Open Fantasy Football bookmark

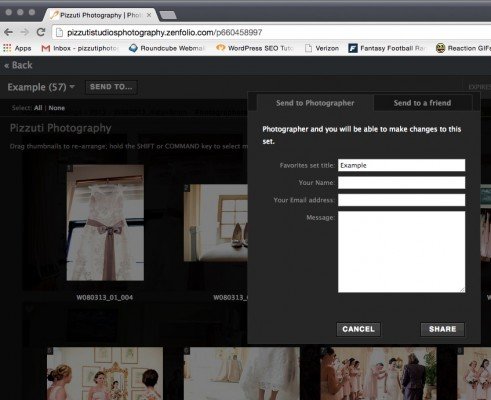pos(387,48)
